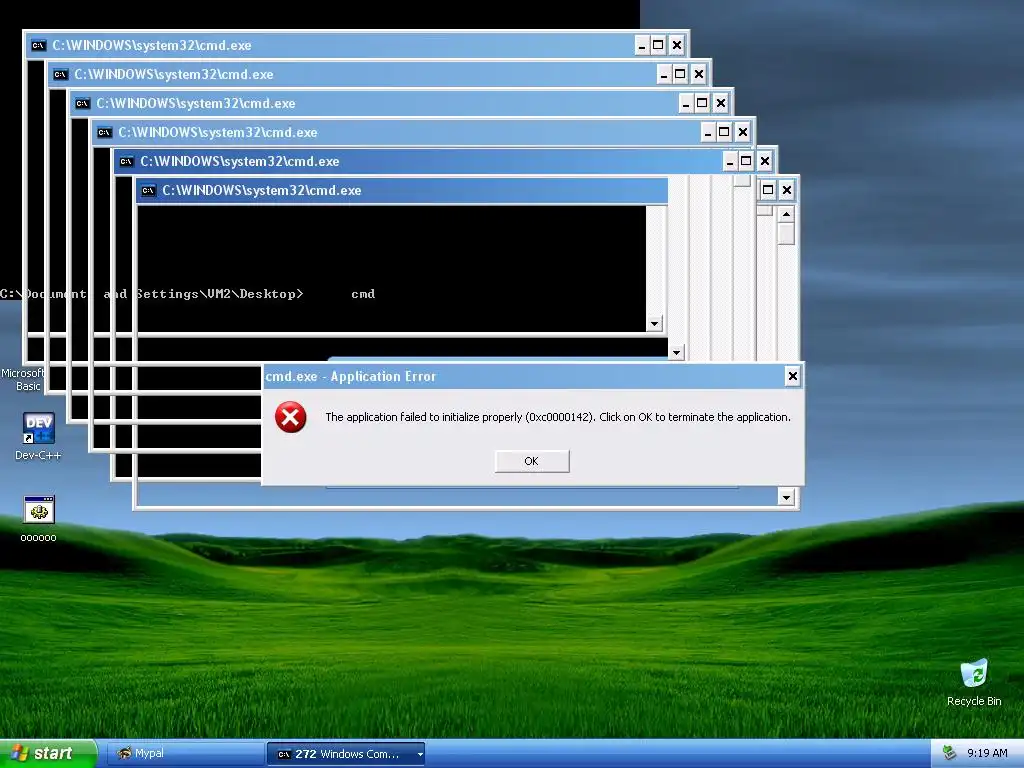Click the Application Error dialog title bar
This screenshot has width=1024, height=768.
pyautogui.click(x=522, y=376)
